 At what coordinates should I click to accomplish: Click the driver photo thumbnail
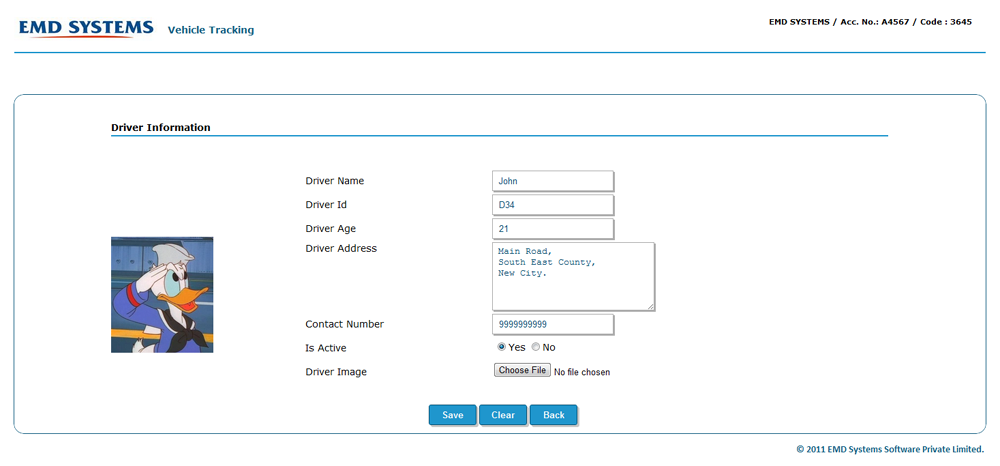click(162, 295)
